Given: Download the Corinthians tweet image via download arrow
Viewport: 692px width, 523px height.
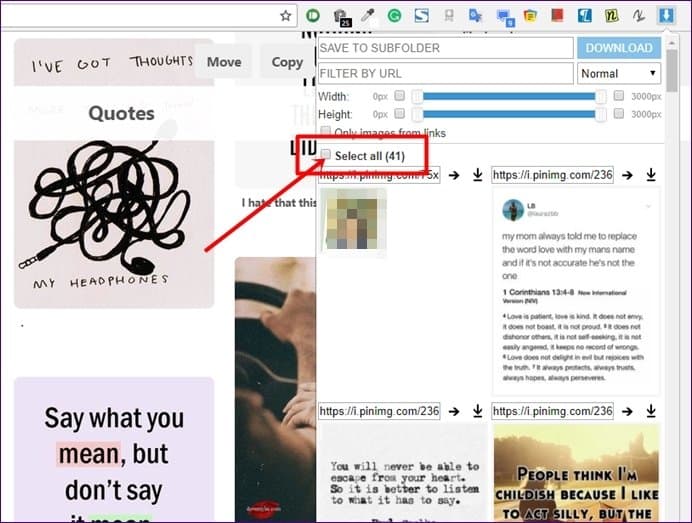Looking at the screenshot, I should [x=651, y=175].
